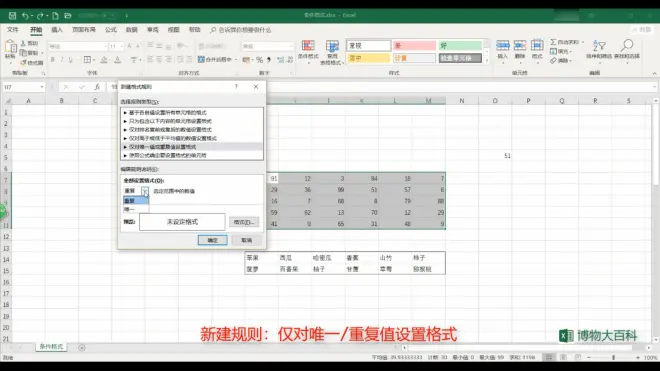Select 唯一 (unique) option in dropdown list
The height and width of the screenshot is (371, 660).
(x=136, y=209)
